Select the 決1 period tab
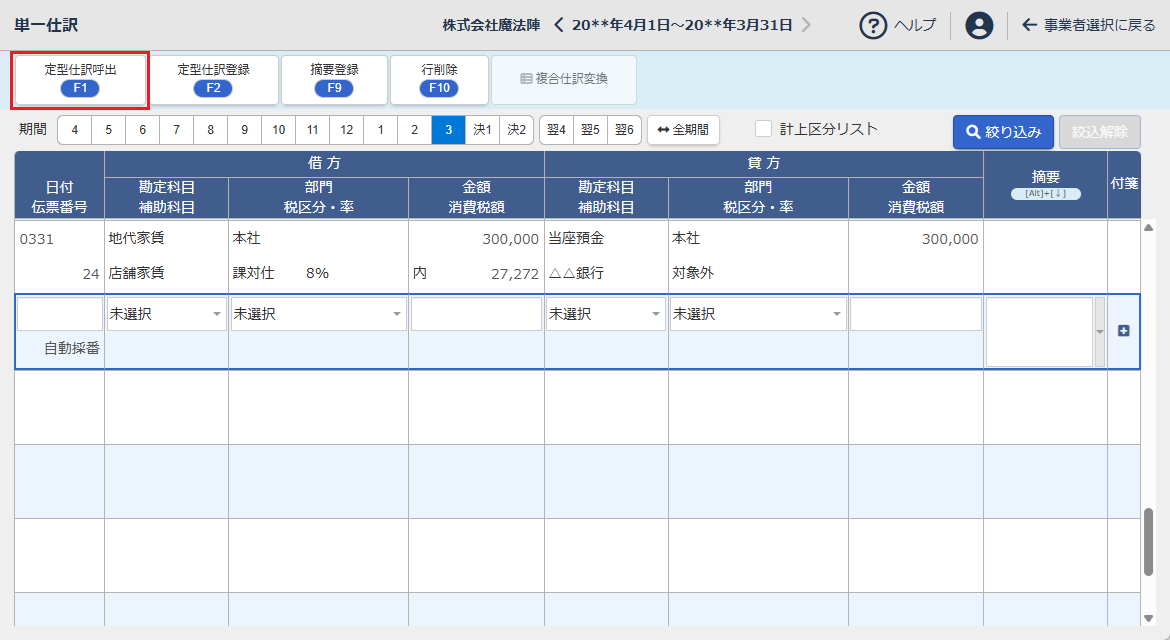Screen dimensions: 1170x640 (482, 130)
